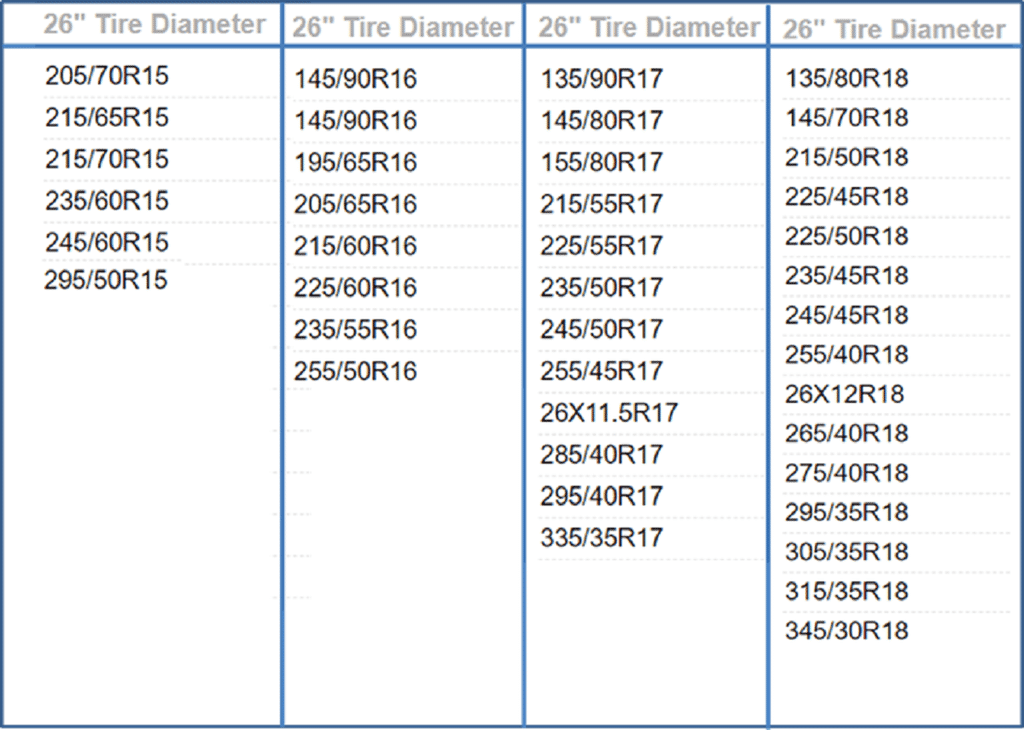The height and width of the screenshot is (730, 1024).
Task: Select the 26X12R18 tire entry
Action: [845, 394]
